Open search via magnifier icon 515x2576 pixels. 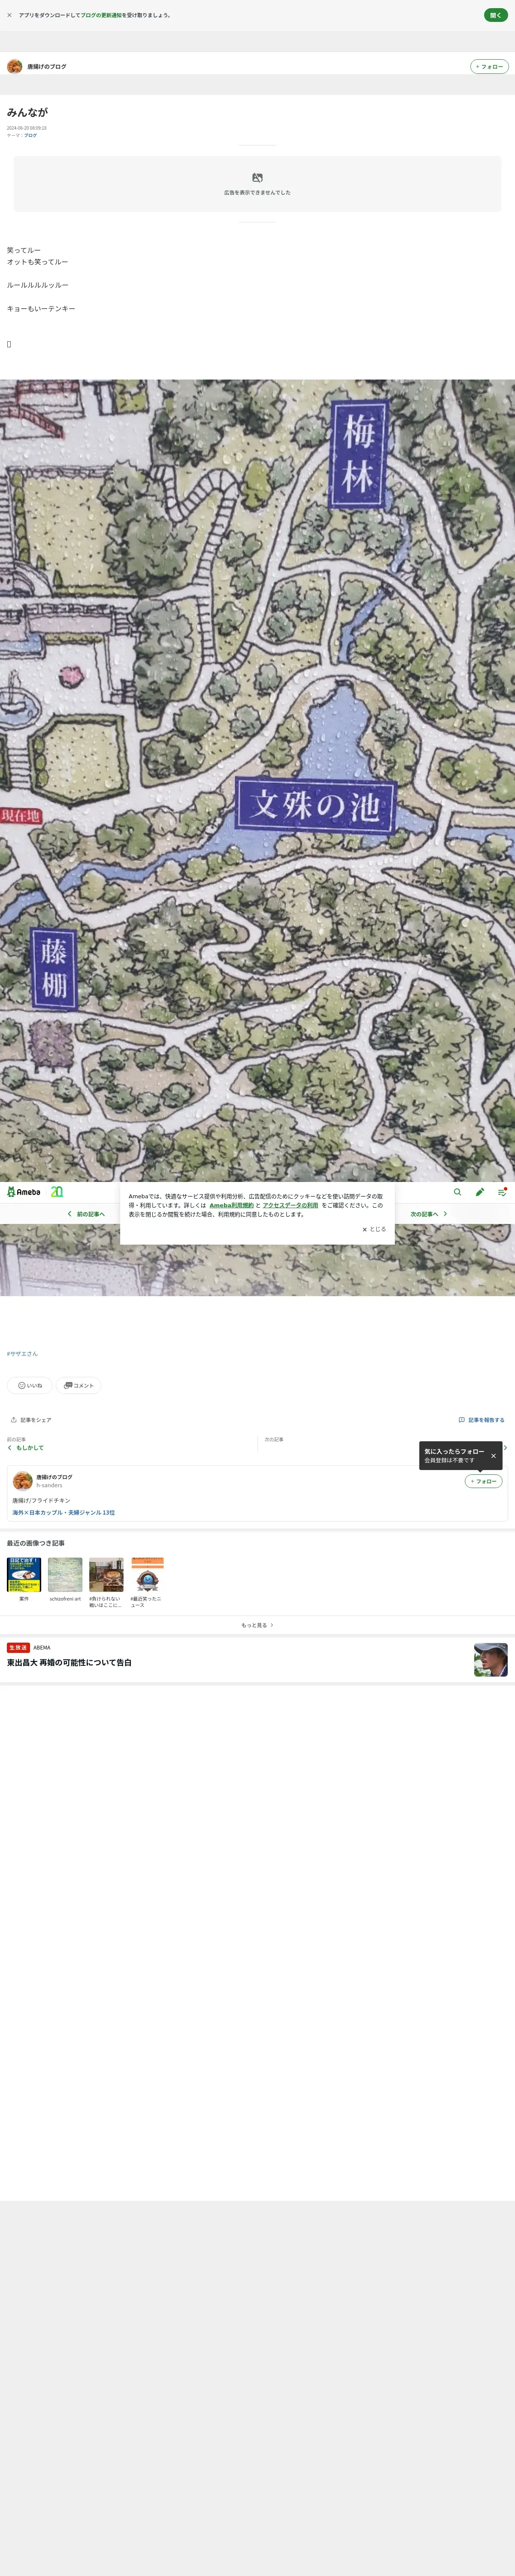tap(458, 1192)
